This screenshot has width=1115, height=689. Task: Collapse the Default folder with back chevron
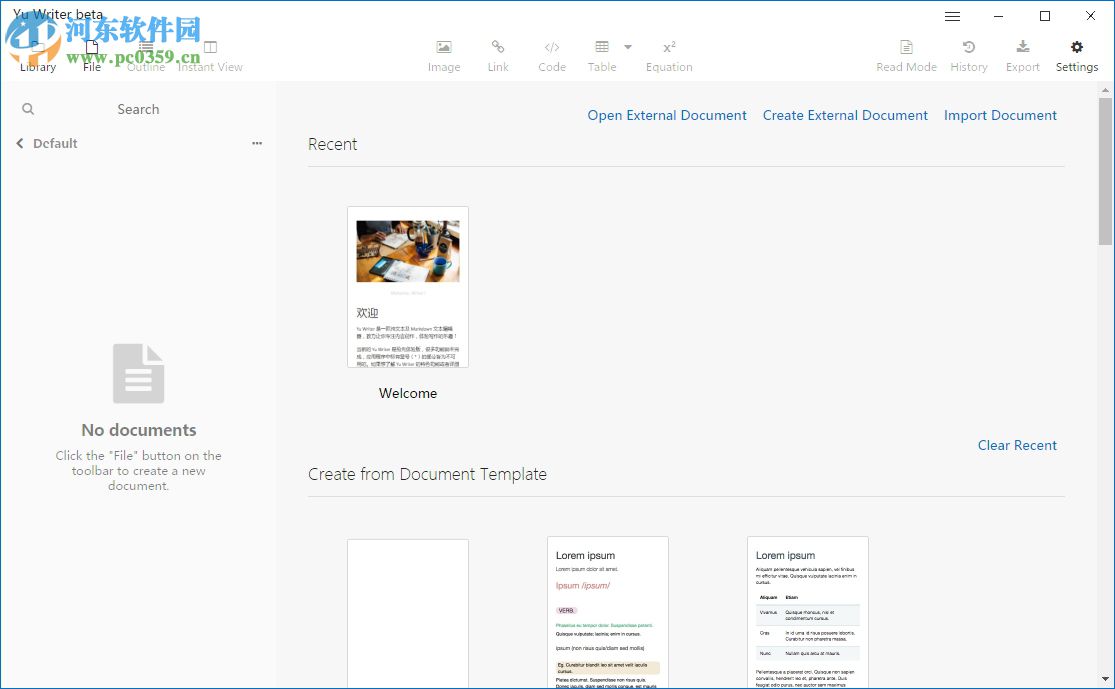pos(19,143)
